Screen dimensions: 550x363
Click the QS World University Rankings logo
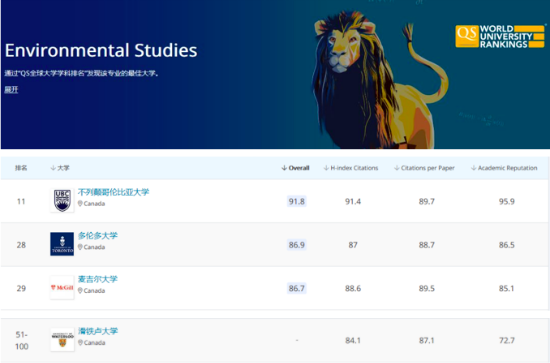tap(500, 36)
